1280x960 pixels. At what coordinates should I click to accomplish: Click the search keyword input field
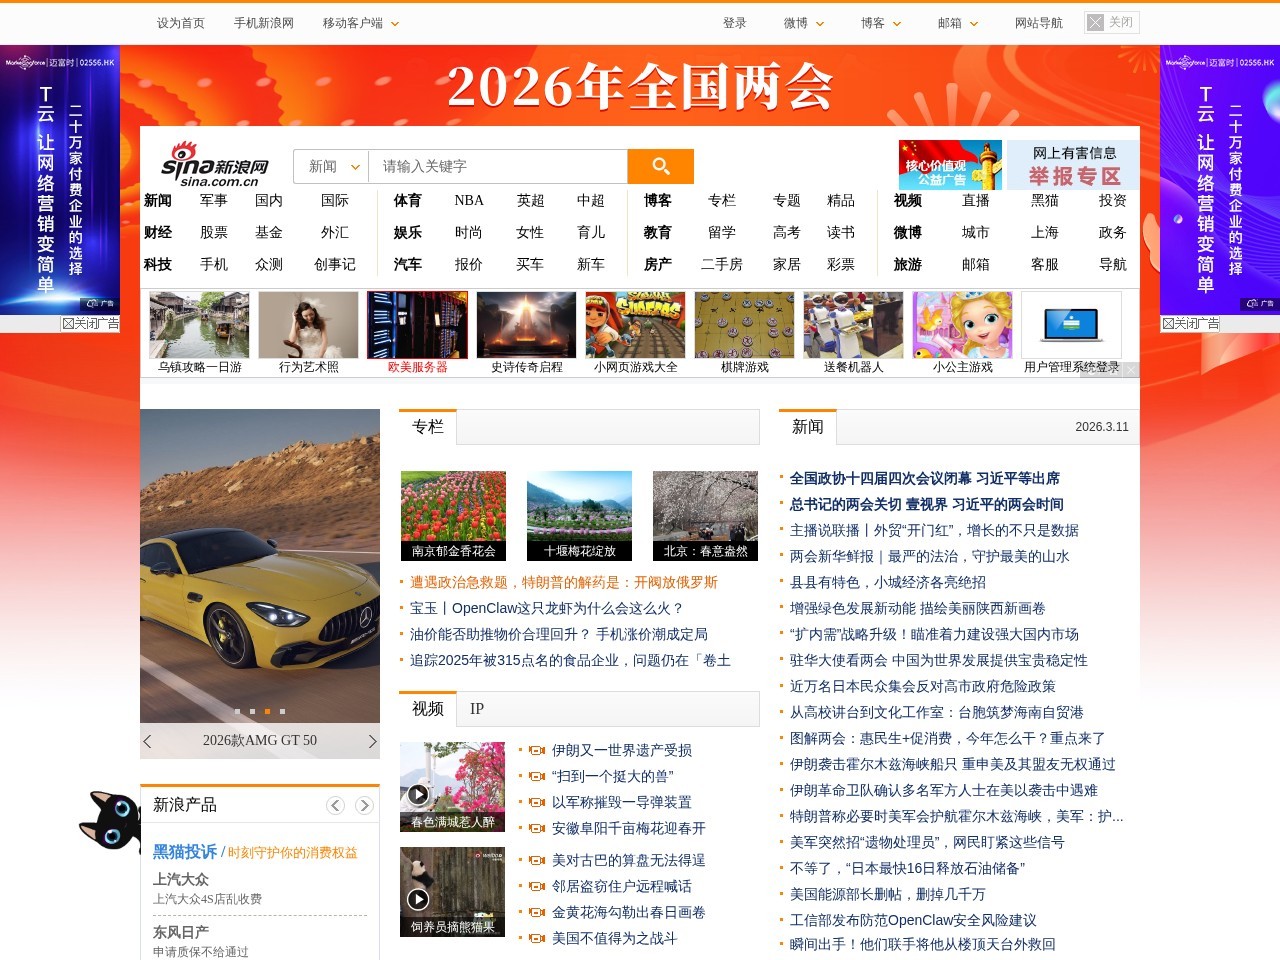497,167
